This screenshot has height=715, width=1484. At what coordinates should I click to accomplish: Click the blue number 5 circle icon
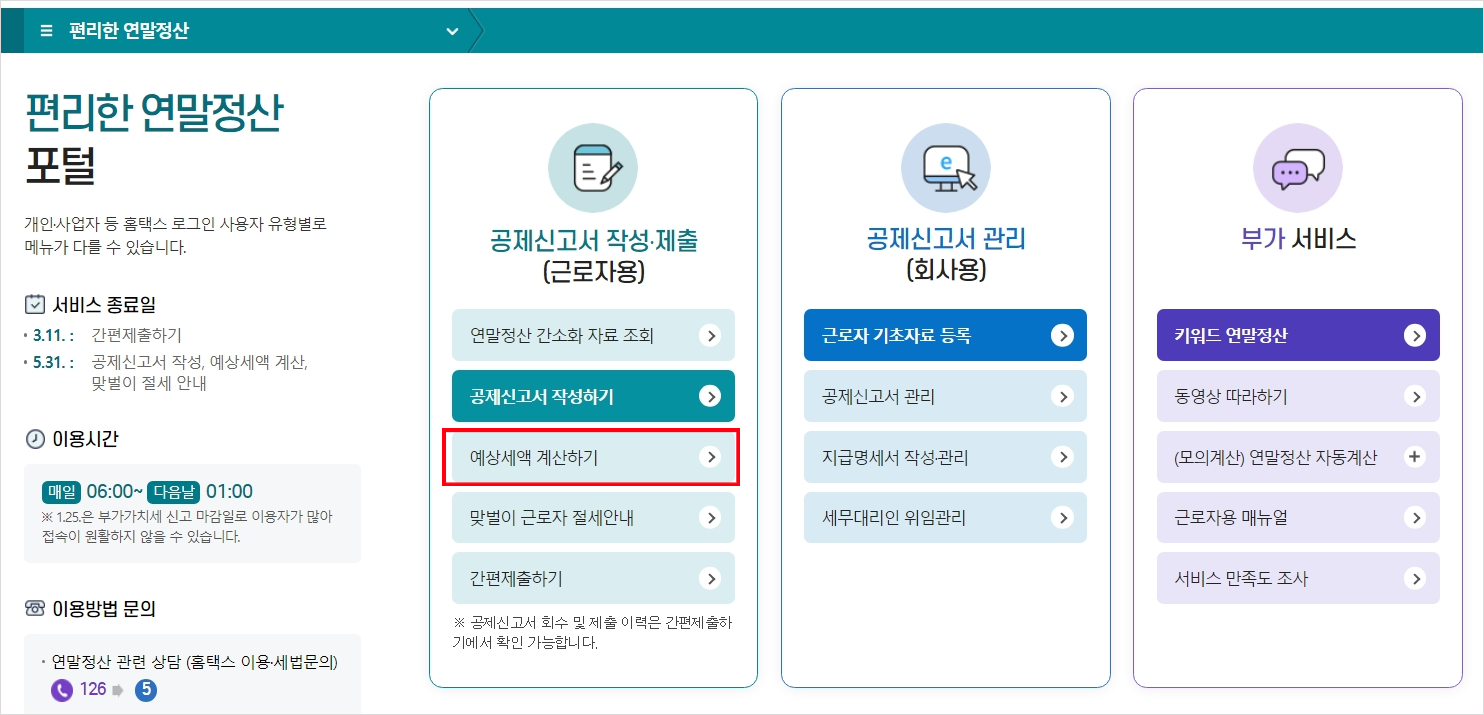tap(146, 690)
